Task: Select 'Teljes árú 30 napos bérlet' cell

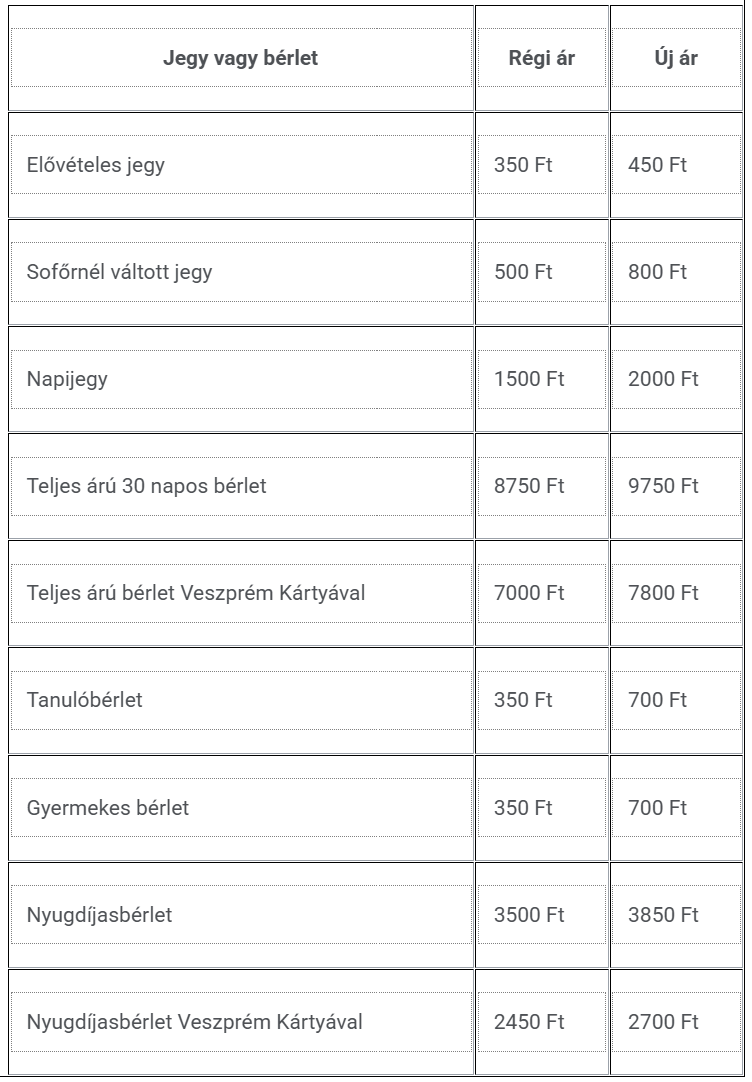Action: point(241,486)
